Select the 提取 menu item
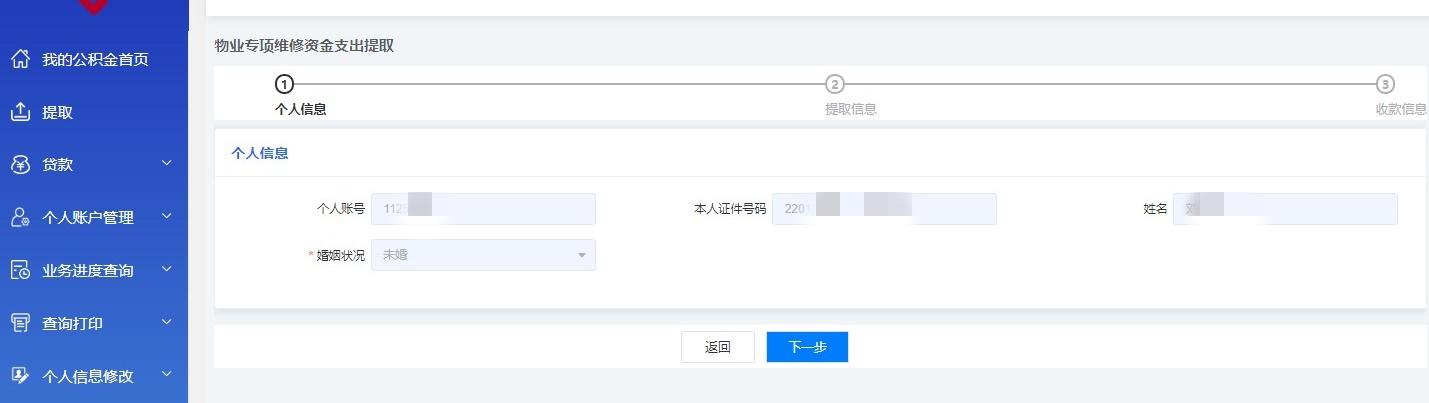The image size is (1429, 403). (57, 113)
